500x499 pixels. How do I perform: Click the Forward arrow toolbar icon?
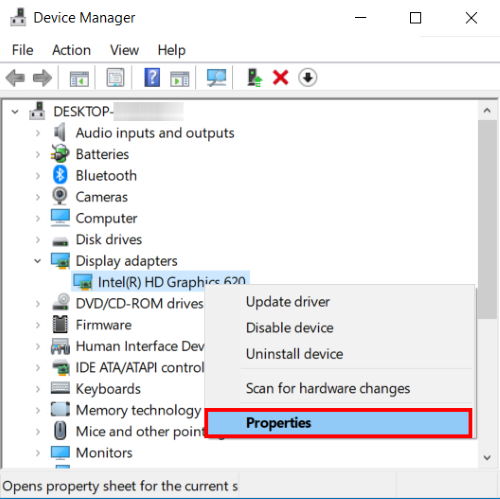click(x=42, y=78)
